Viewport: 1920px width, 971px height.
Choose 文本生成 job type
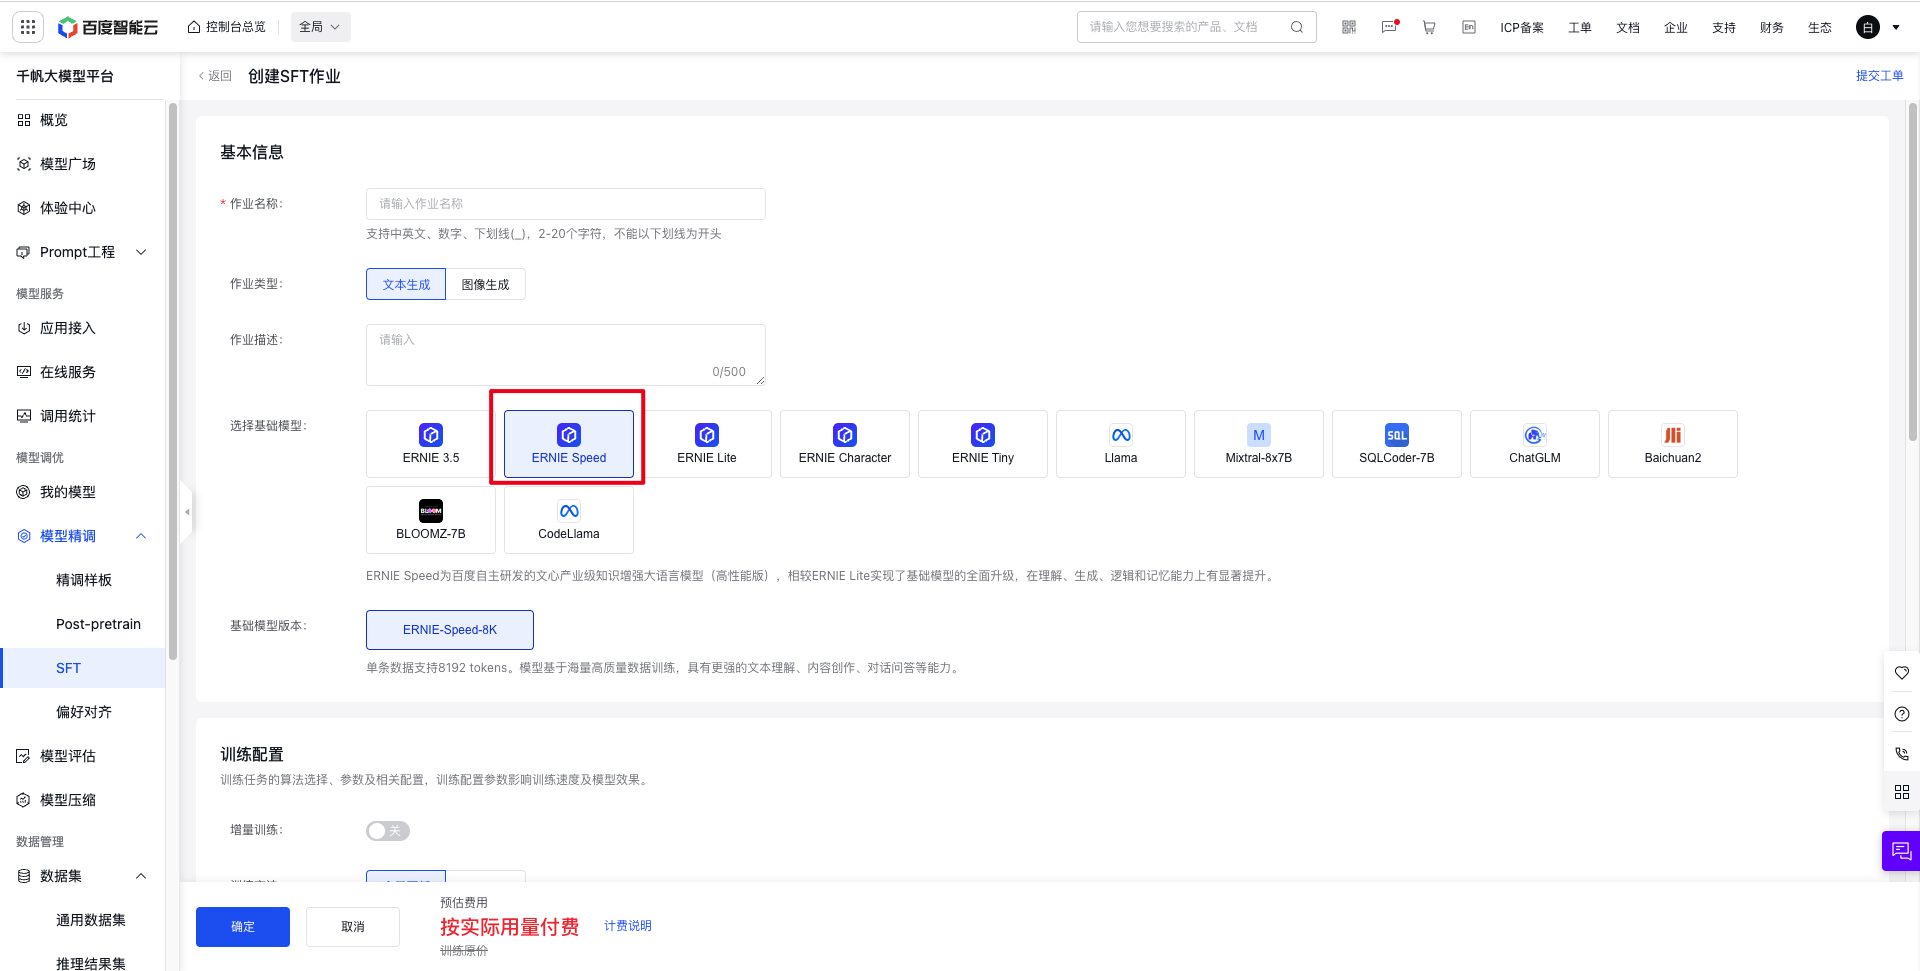406,284
